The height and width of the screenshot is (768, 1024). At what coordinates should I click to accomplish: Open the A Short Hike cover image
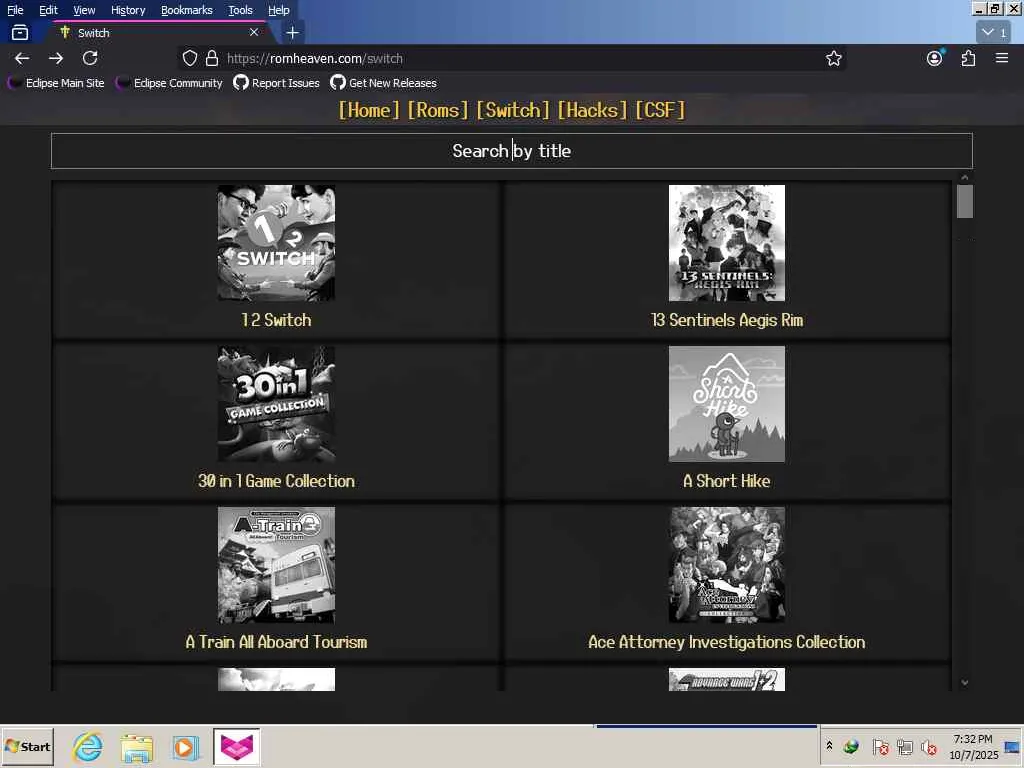point(727,404)
